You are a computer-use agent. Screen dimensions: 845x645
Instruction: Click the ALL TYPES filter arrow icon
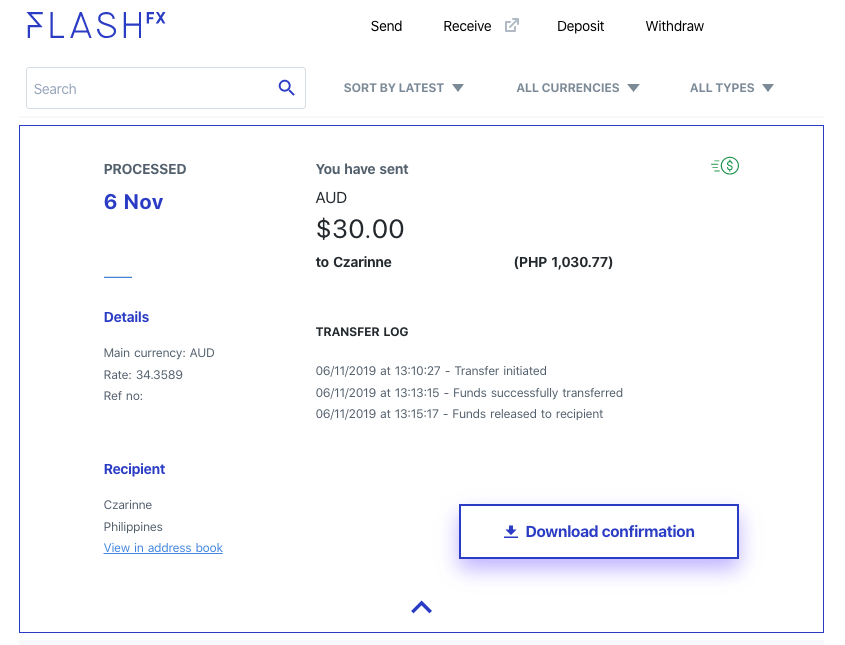click(767, 88)
